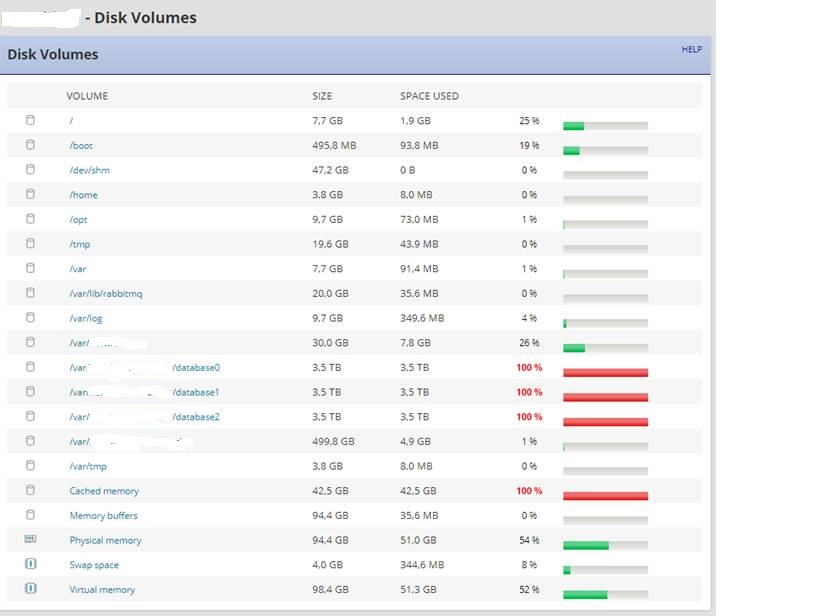Open the HELP link
The image size is (825, 616).
(x=691, y=49)
